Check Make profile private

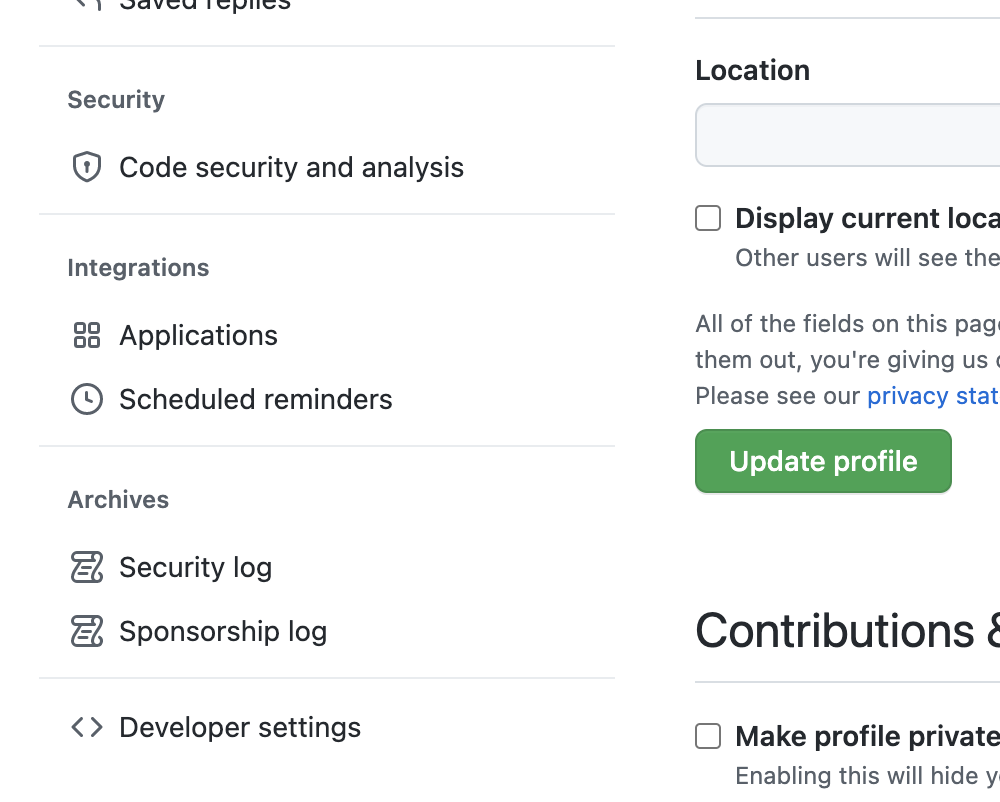coord(707,736)
